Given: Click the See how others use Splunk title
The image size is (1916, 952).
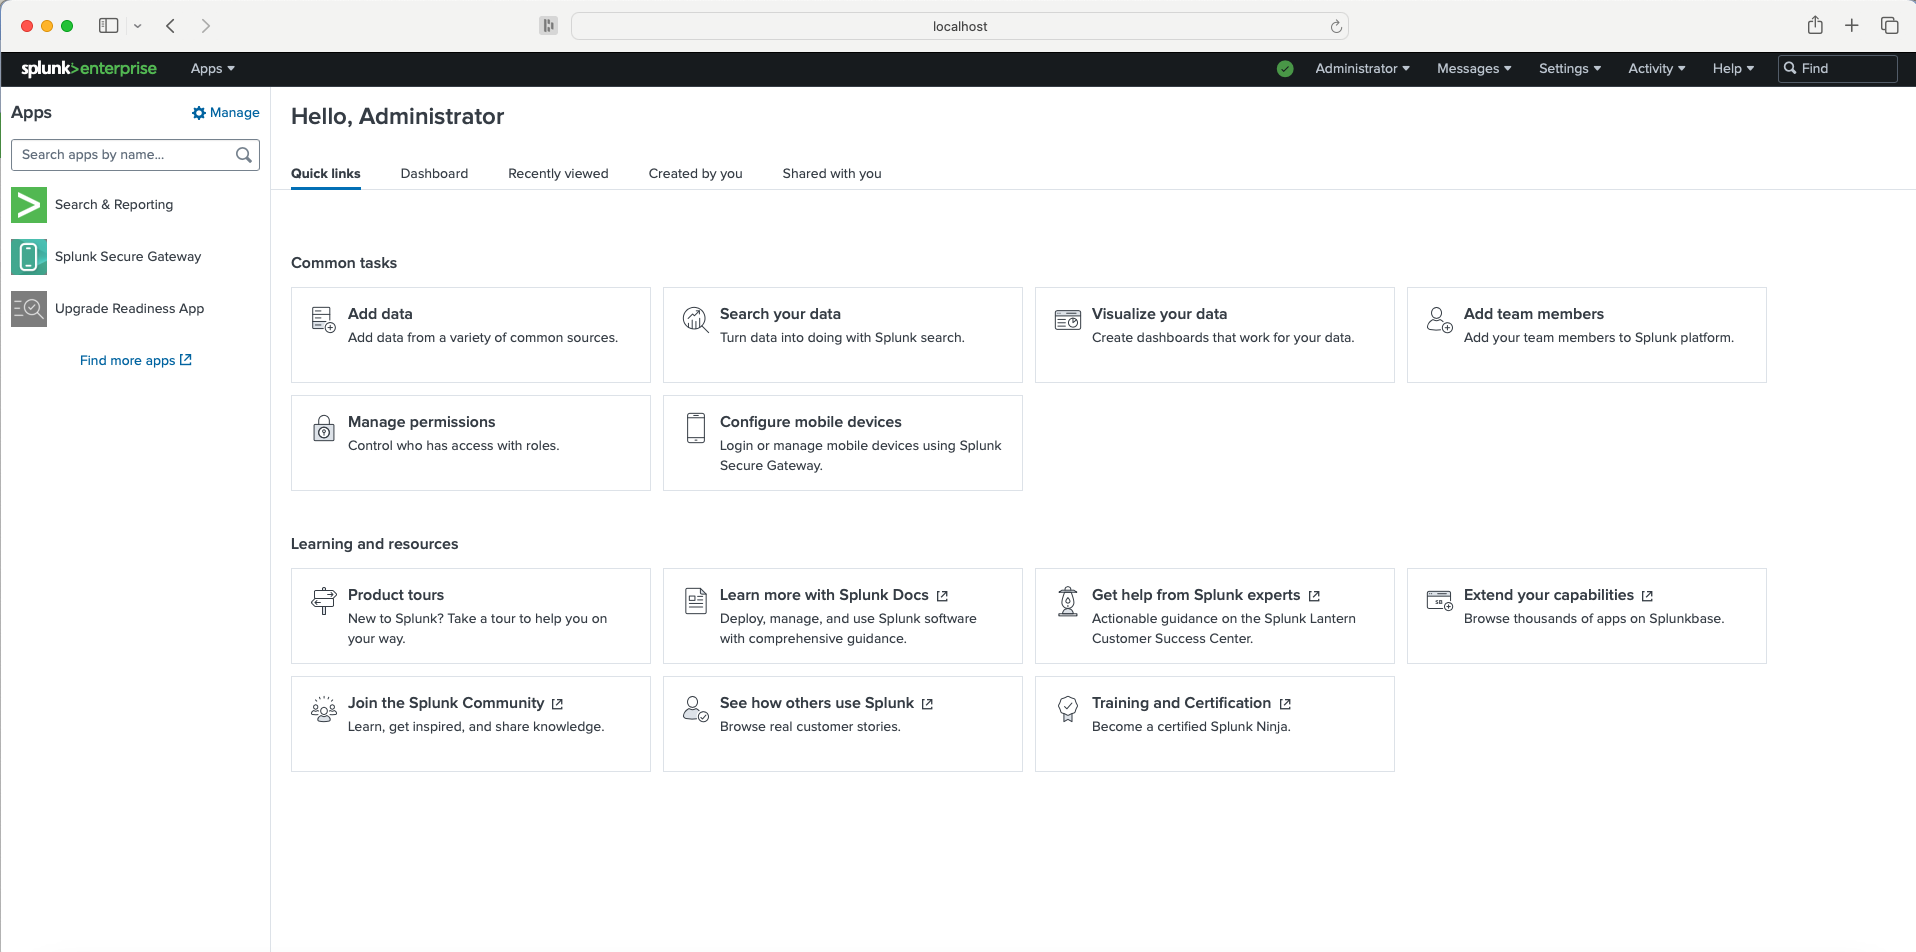Looking at the screenshot, I should (x=817, y=703).
